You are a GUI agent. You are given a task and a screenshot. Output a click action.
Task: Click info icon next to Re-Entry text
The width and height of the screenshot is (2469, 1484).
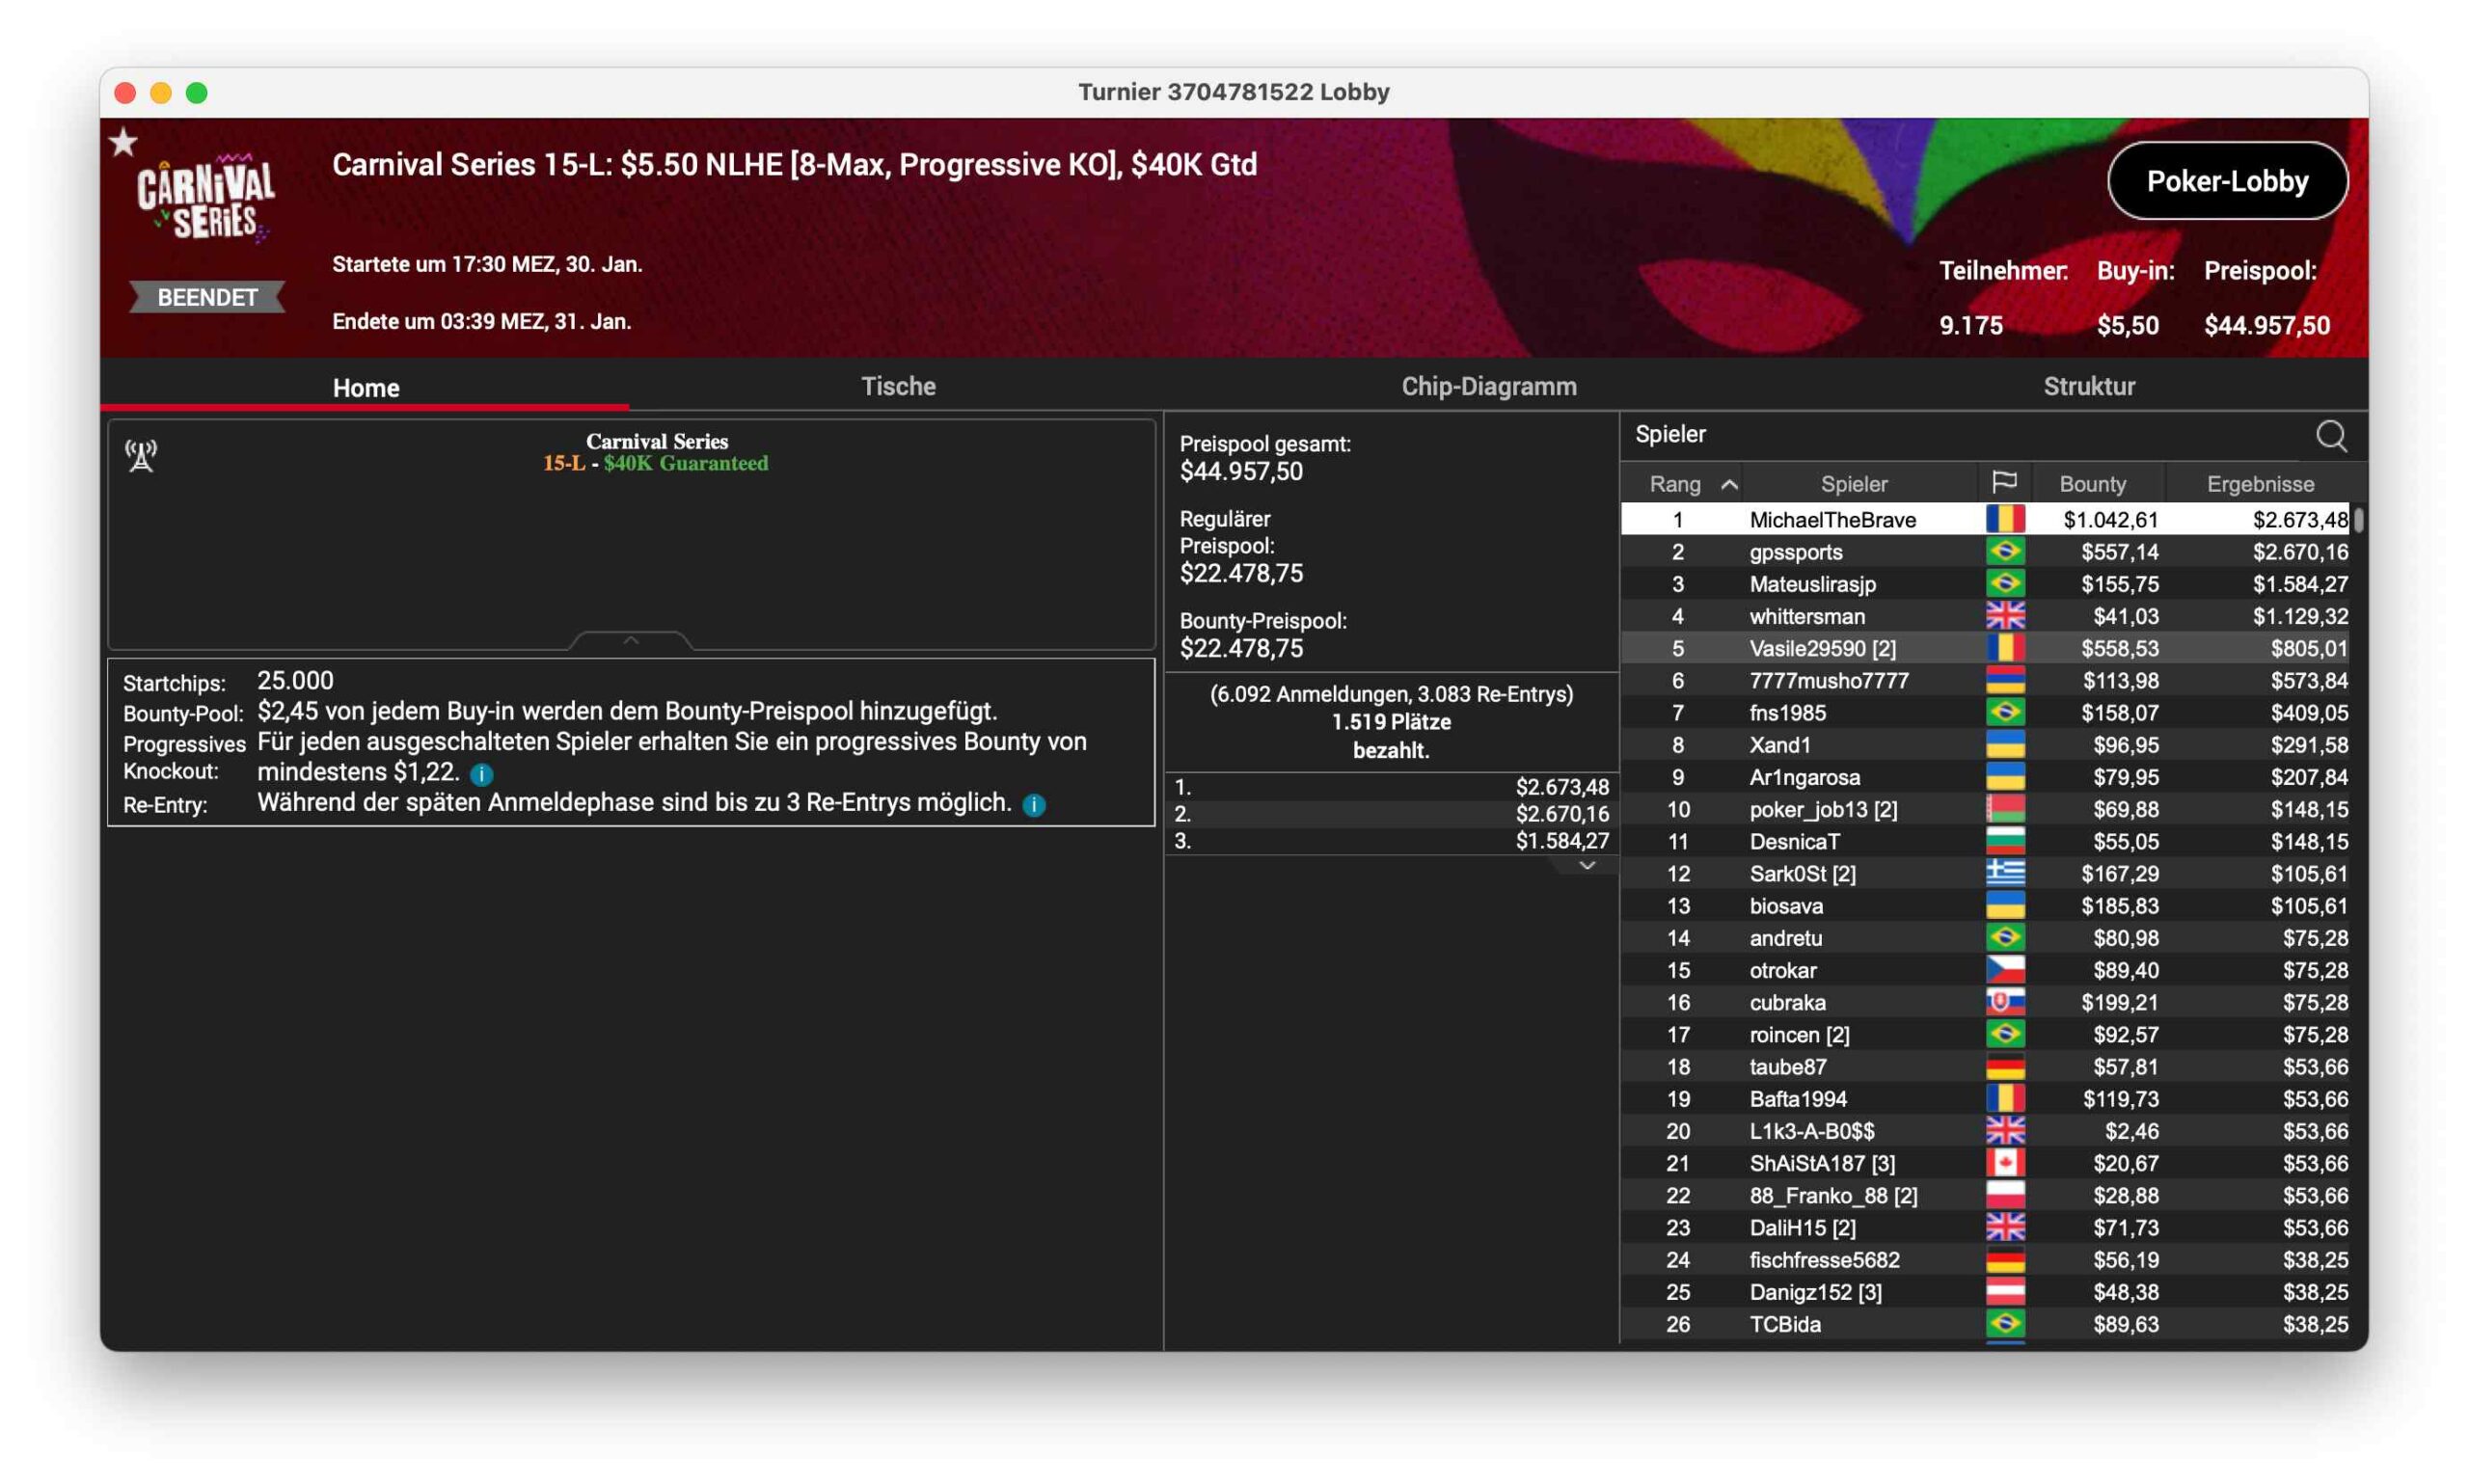pos(1034,805)
